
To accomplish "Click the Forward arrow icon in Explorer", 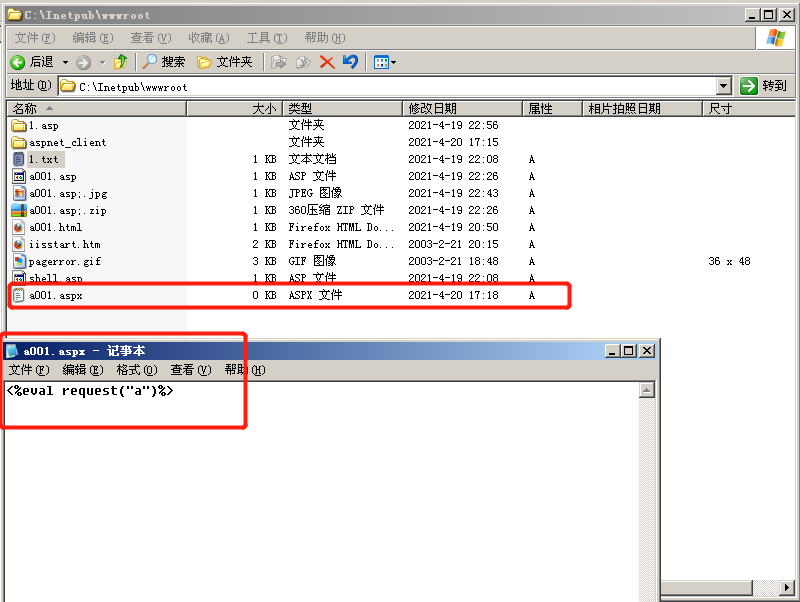I will (83, 62).
